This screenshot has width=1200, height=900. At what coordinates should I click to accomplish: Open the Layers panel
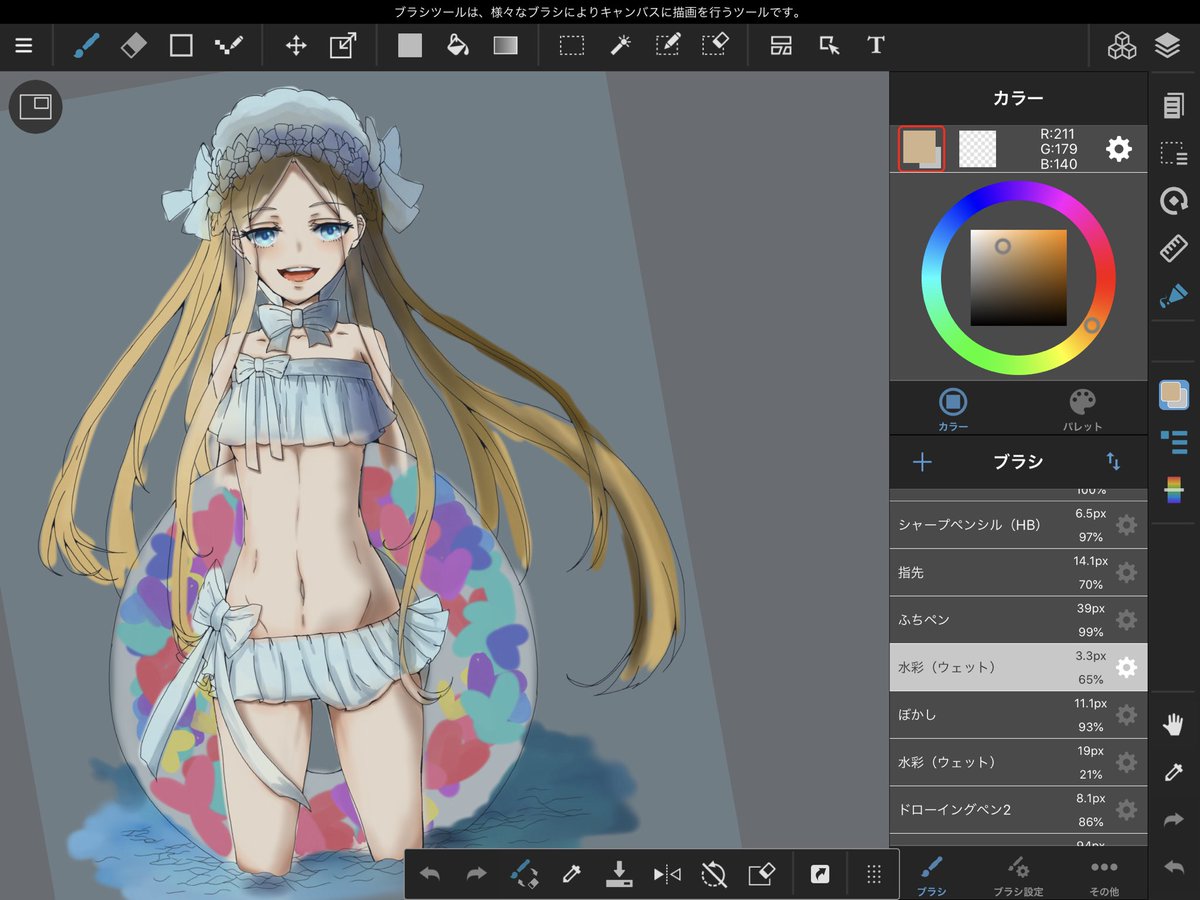point(1167,46)
